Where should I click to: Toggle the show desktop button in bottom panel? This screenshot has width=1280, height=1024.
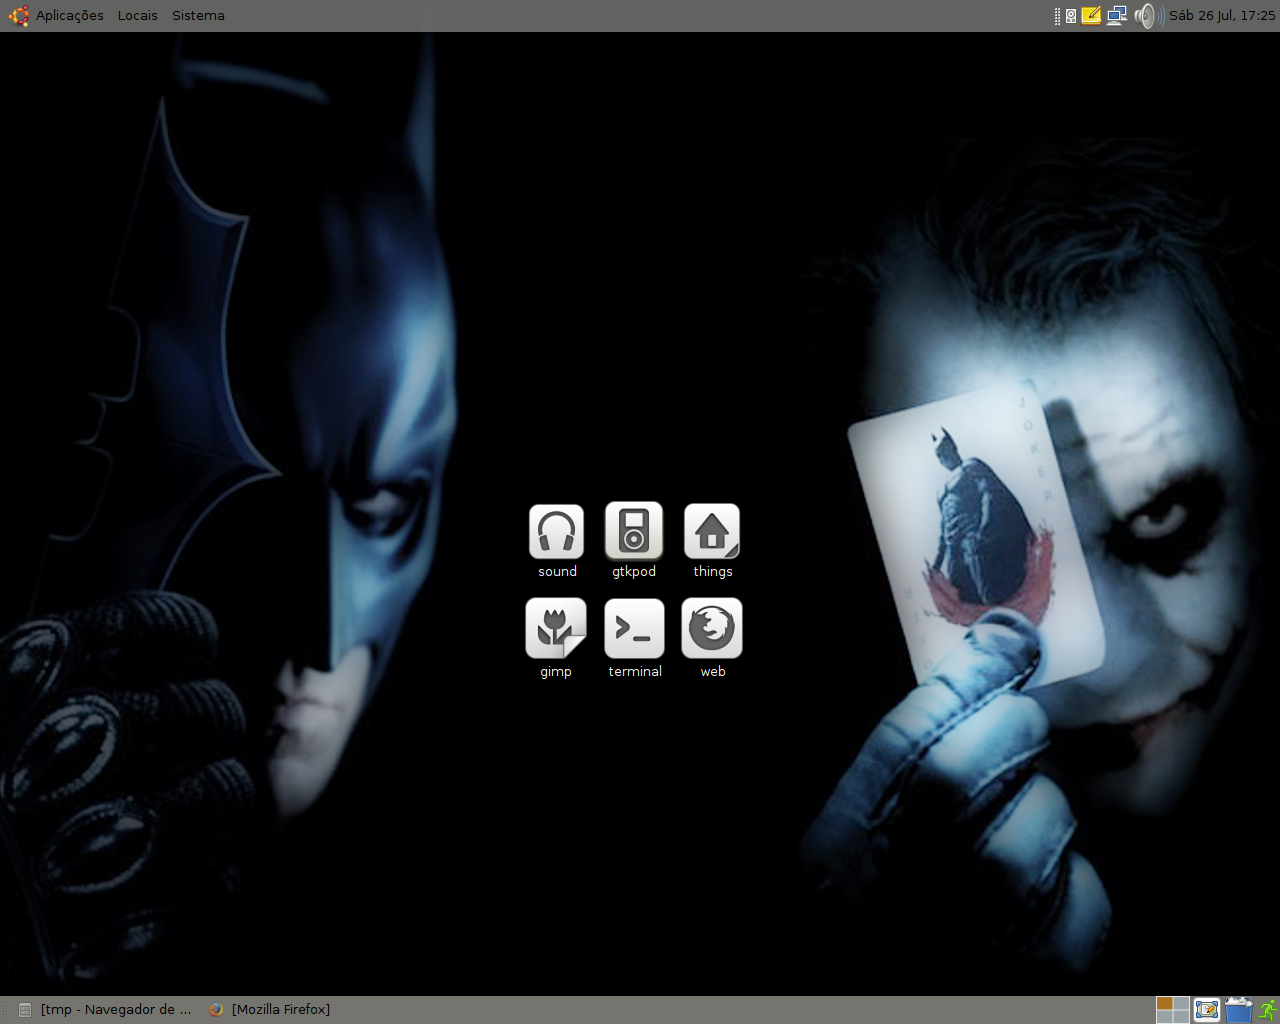point(1207,1010)
